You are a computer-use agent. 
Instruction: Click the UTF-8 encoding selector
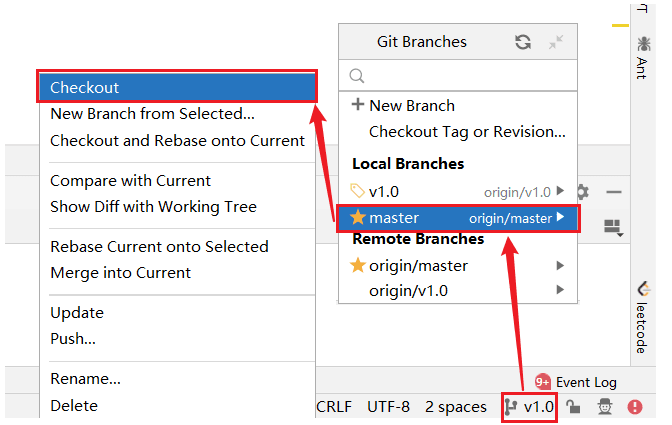[388, 407]
